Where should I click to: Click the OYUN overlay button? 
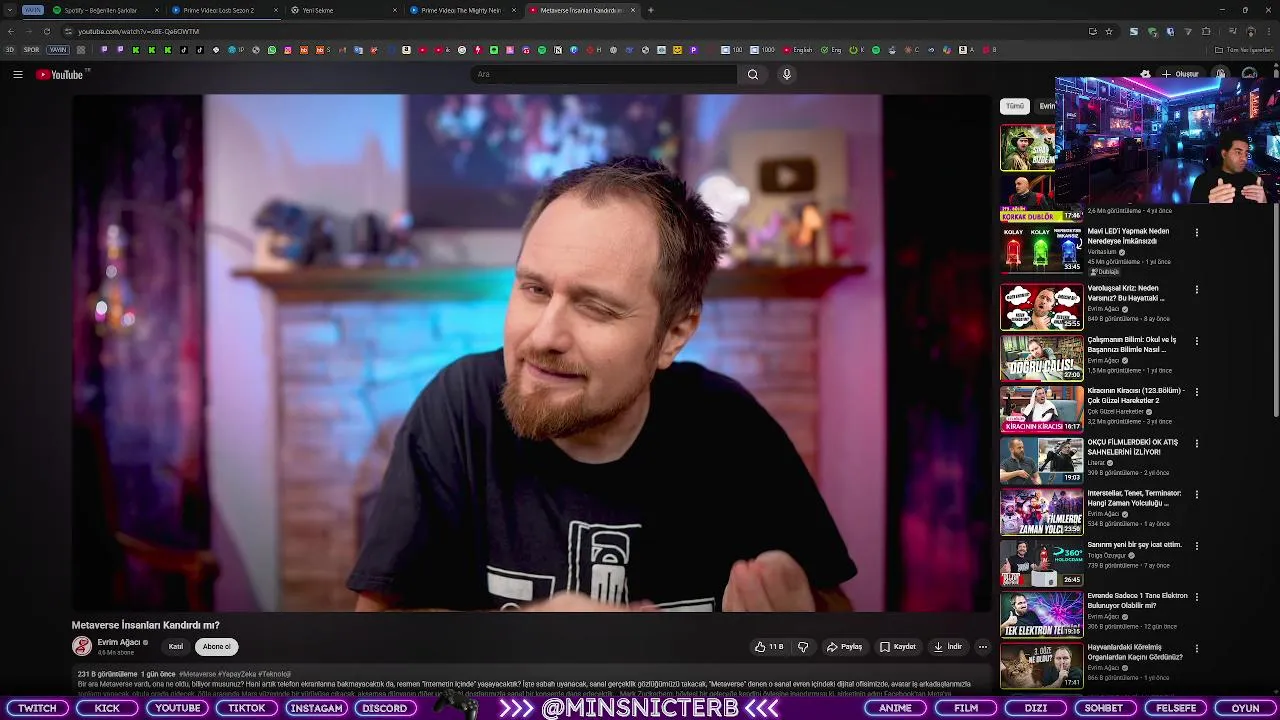[x=1245, y=708]
